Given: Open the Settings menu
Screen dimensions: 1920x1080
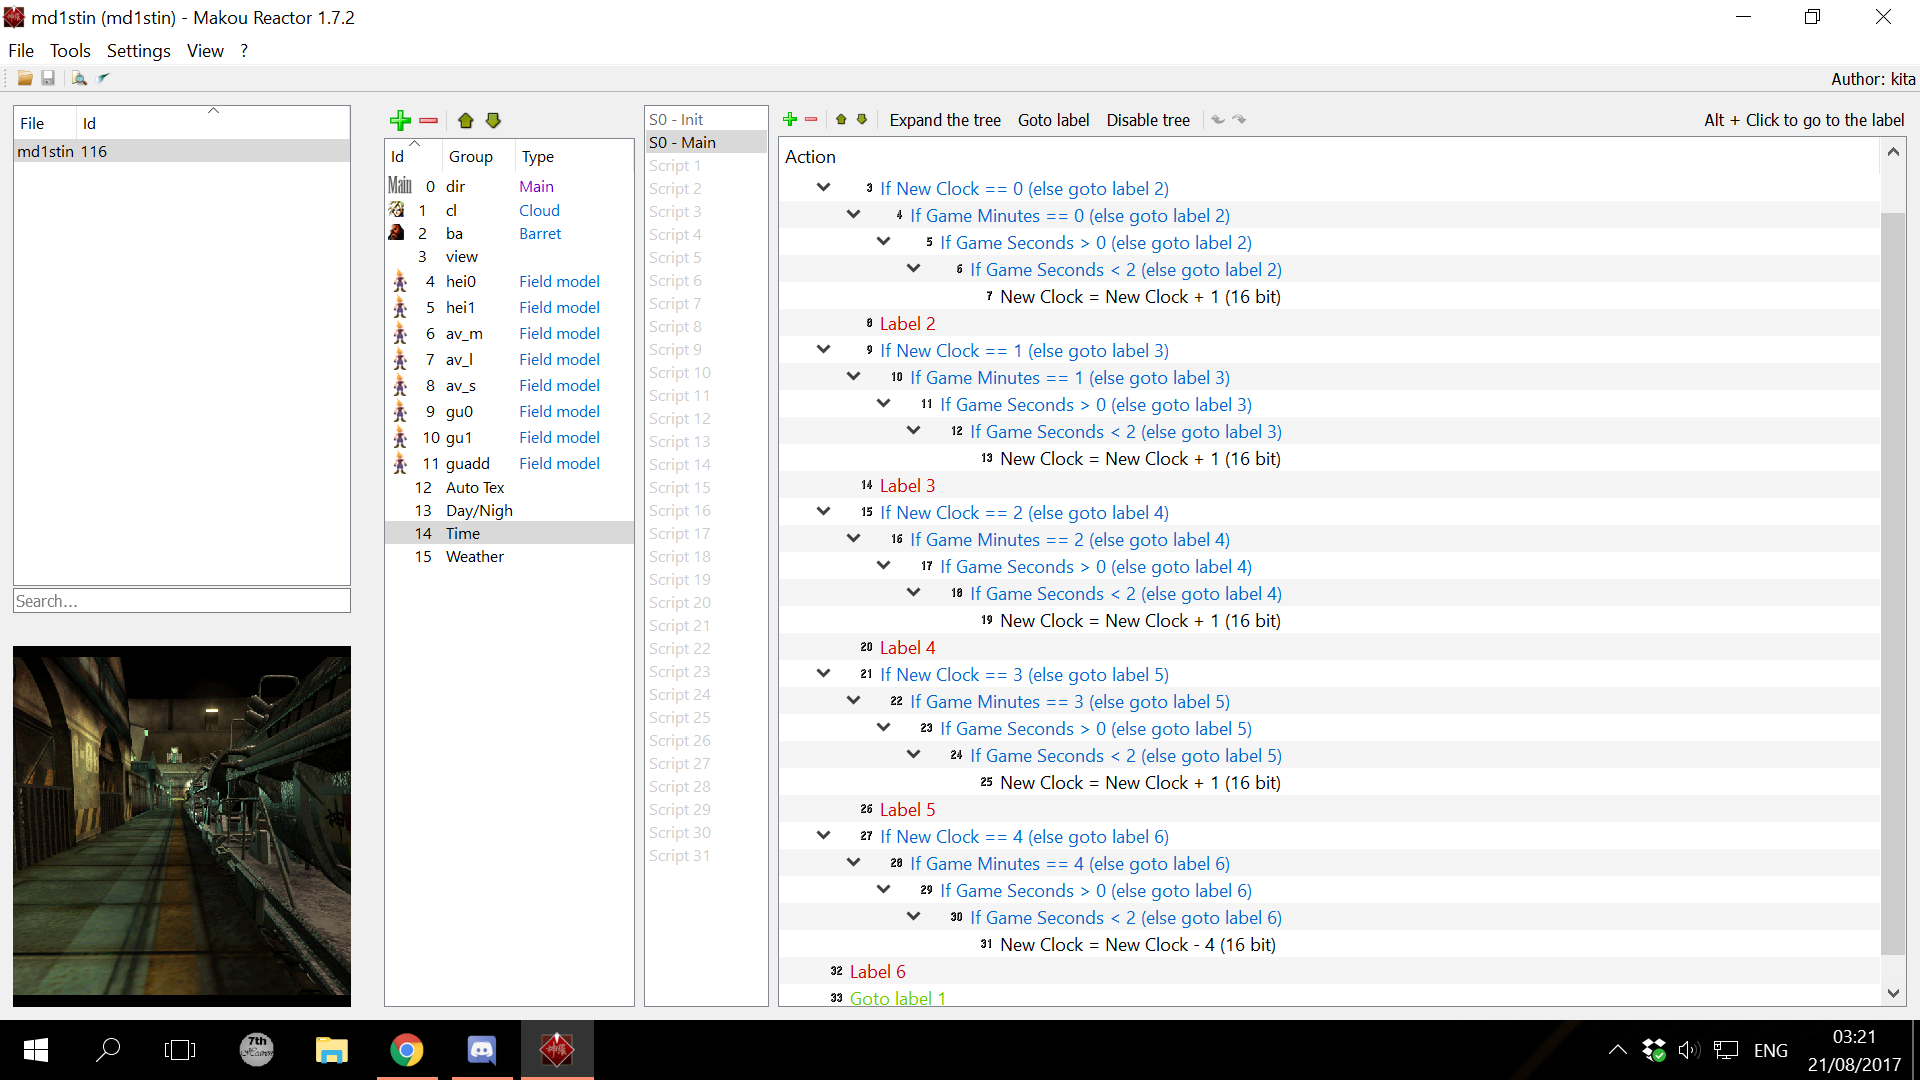Looking at the screenshot, I should (x=139, y=50).
